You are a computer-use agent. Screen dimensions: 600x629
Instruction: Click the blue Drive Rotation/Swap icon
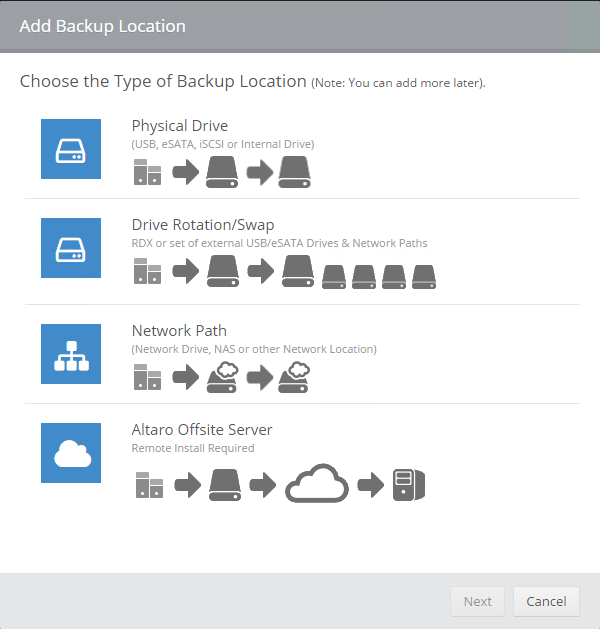(x=71, y=248)
